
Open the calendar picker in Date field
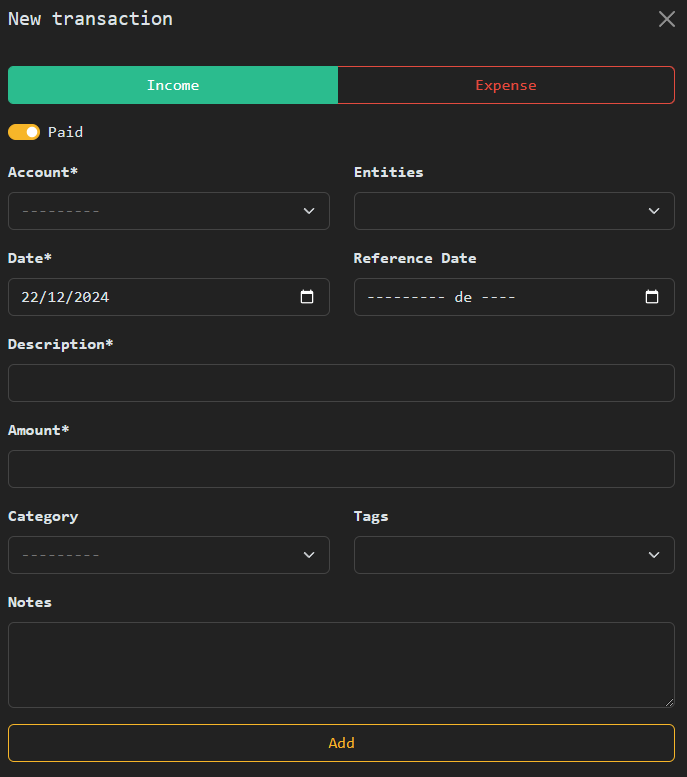[x=307, y=297]
